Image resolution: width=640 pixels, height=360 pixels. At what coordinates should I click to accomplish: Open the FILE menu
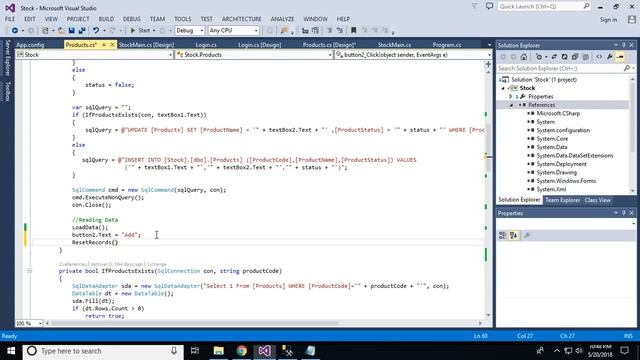coord(10,19)
